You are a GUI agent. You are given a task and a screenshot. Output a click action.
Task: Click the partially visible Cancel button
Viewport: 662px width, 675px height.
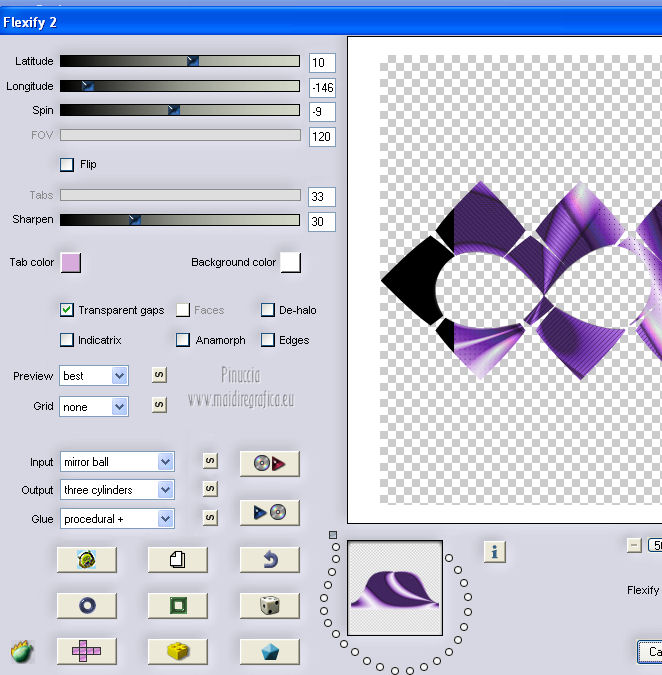point(650,652)
